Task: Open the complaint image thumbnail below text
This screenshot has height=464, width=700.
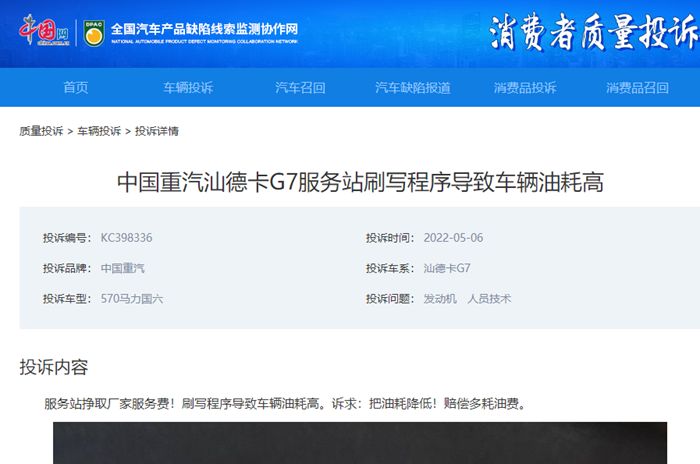Action: click(360, 443)
